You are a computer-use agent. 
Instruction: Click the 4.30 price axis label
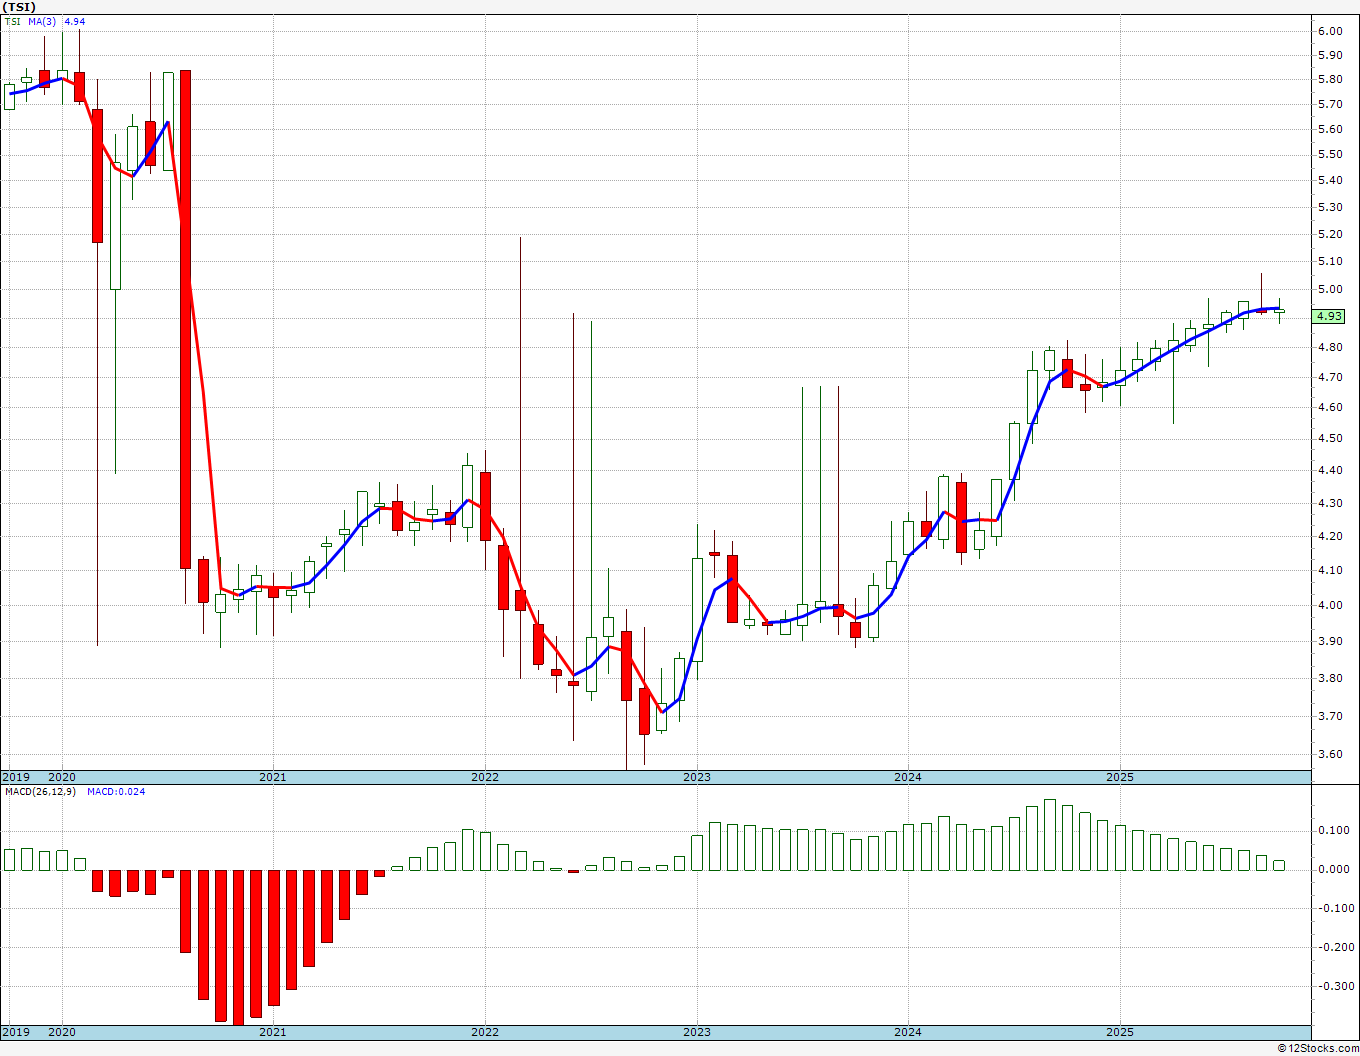click(x=1330, y=503)
